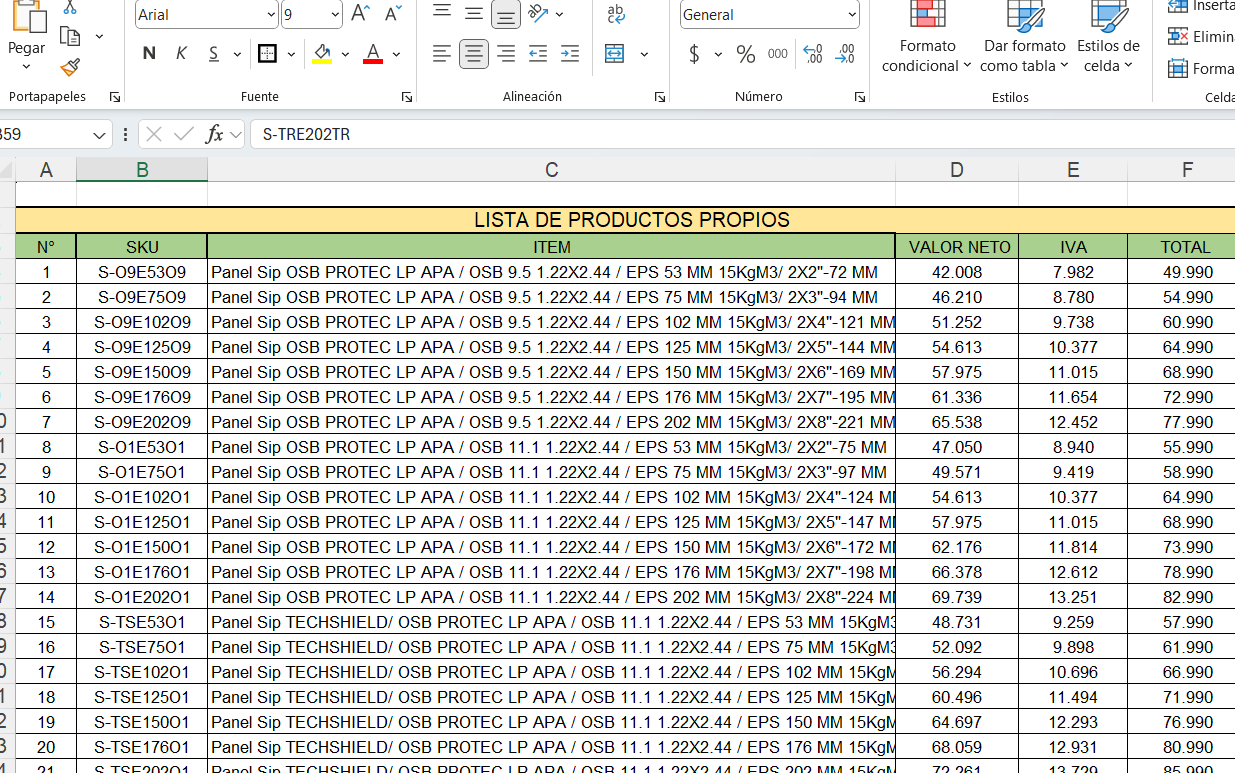Viewport: 1235px width, 773px height.
Task: Toggle center horizontal alignment
Action: (474, 54)
